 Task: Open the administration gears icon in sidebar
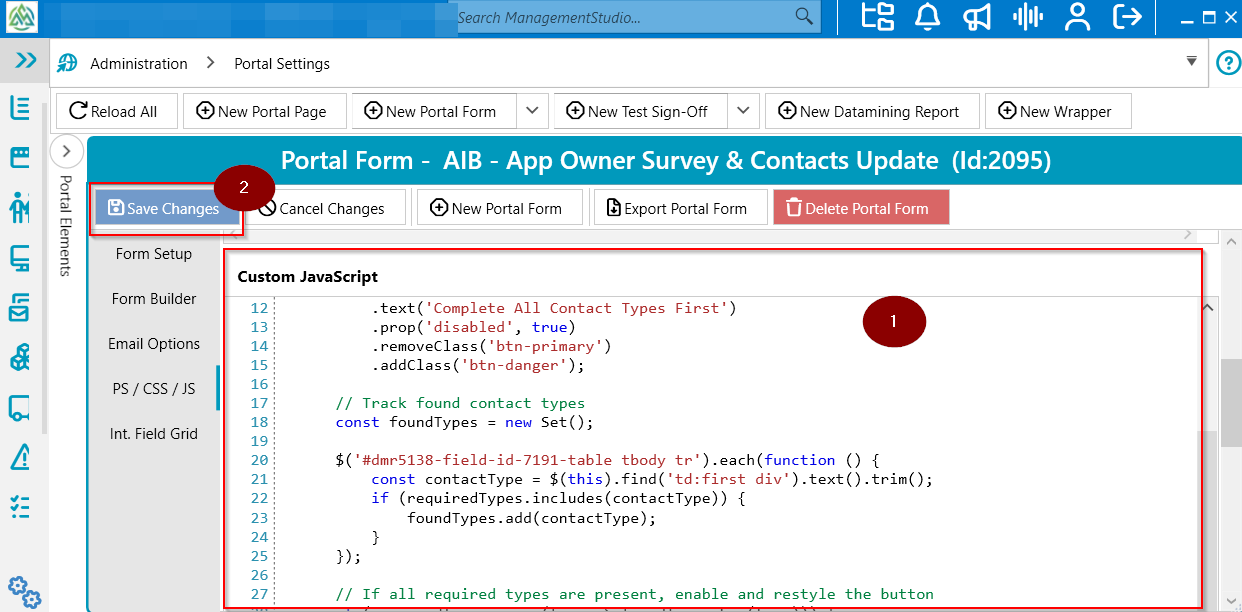24,592
